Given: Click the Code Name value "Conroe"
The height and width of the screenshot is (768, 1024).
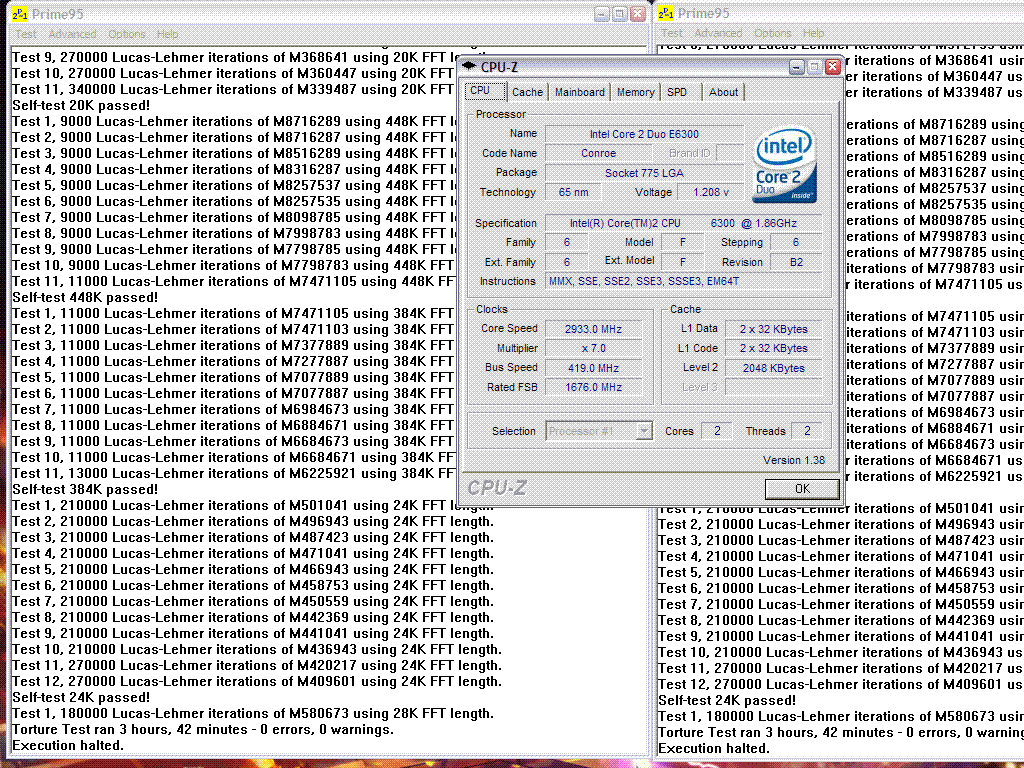Looking at the screenshot, I should click(x=598, y=153).
